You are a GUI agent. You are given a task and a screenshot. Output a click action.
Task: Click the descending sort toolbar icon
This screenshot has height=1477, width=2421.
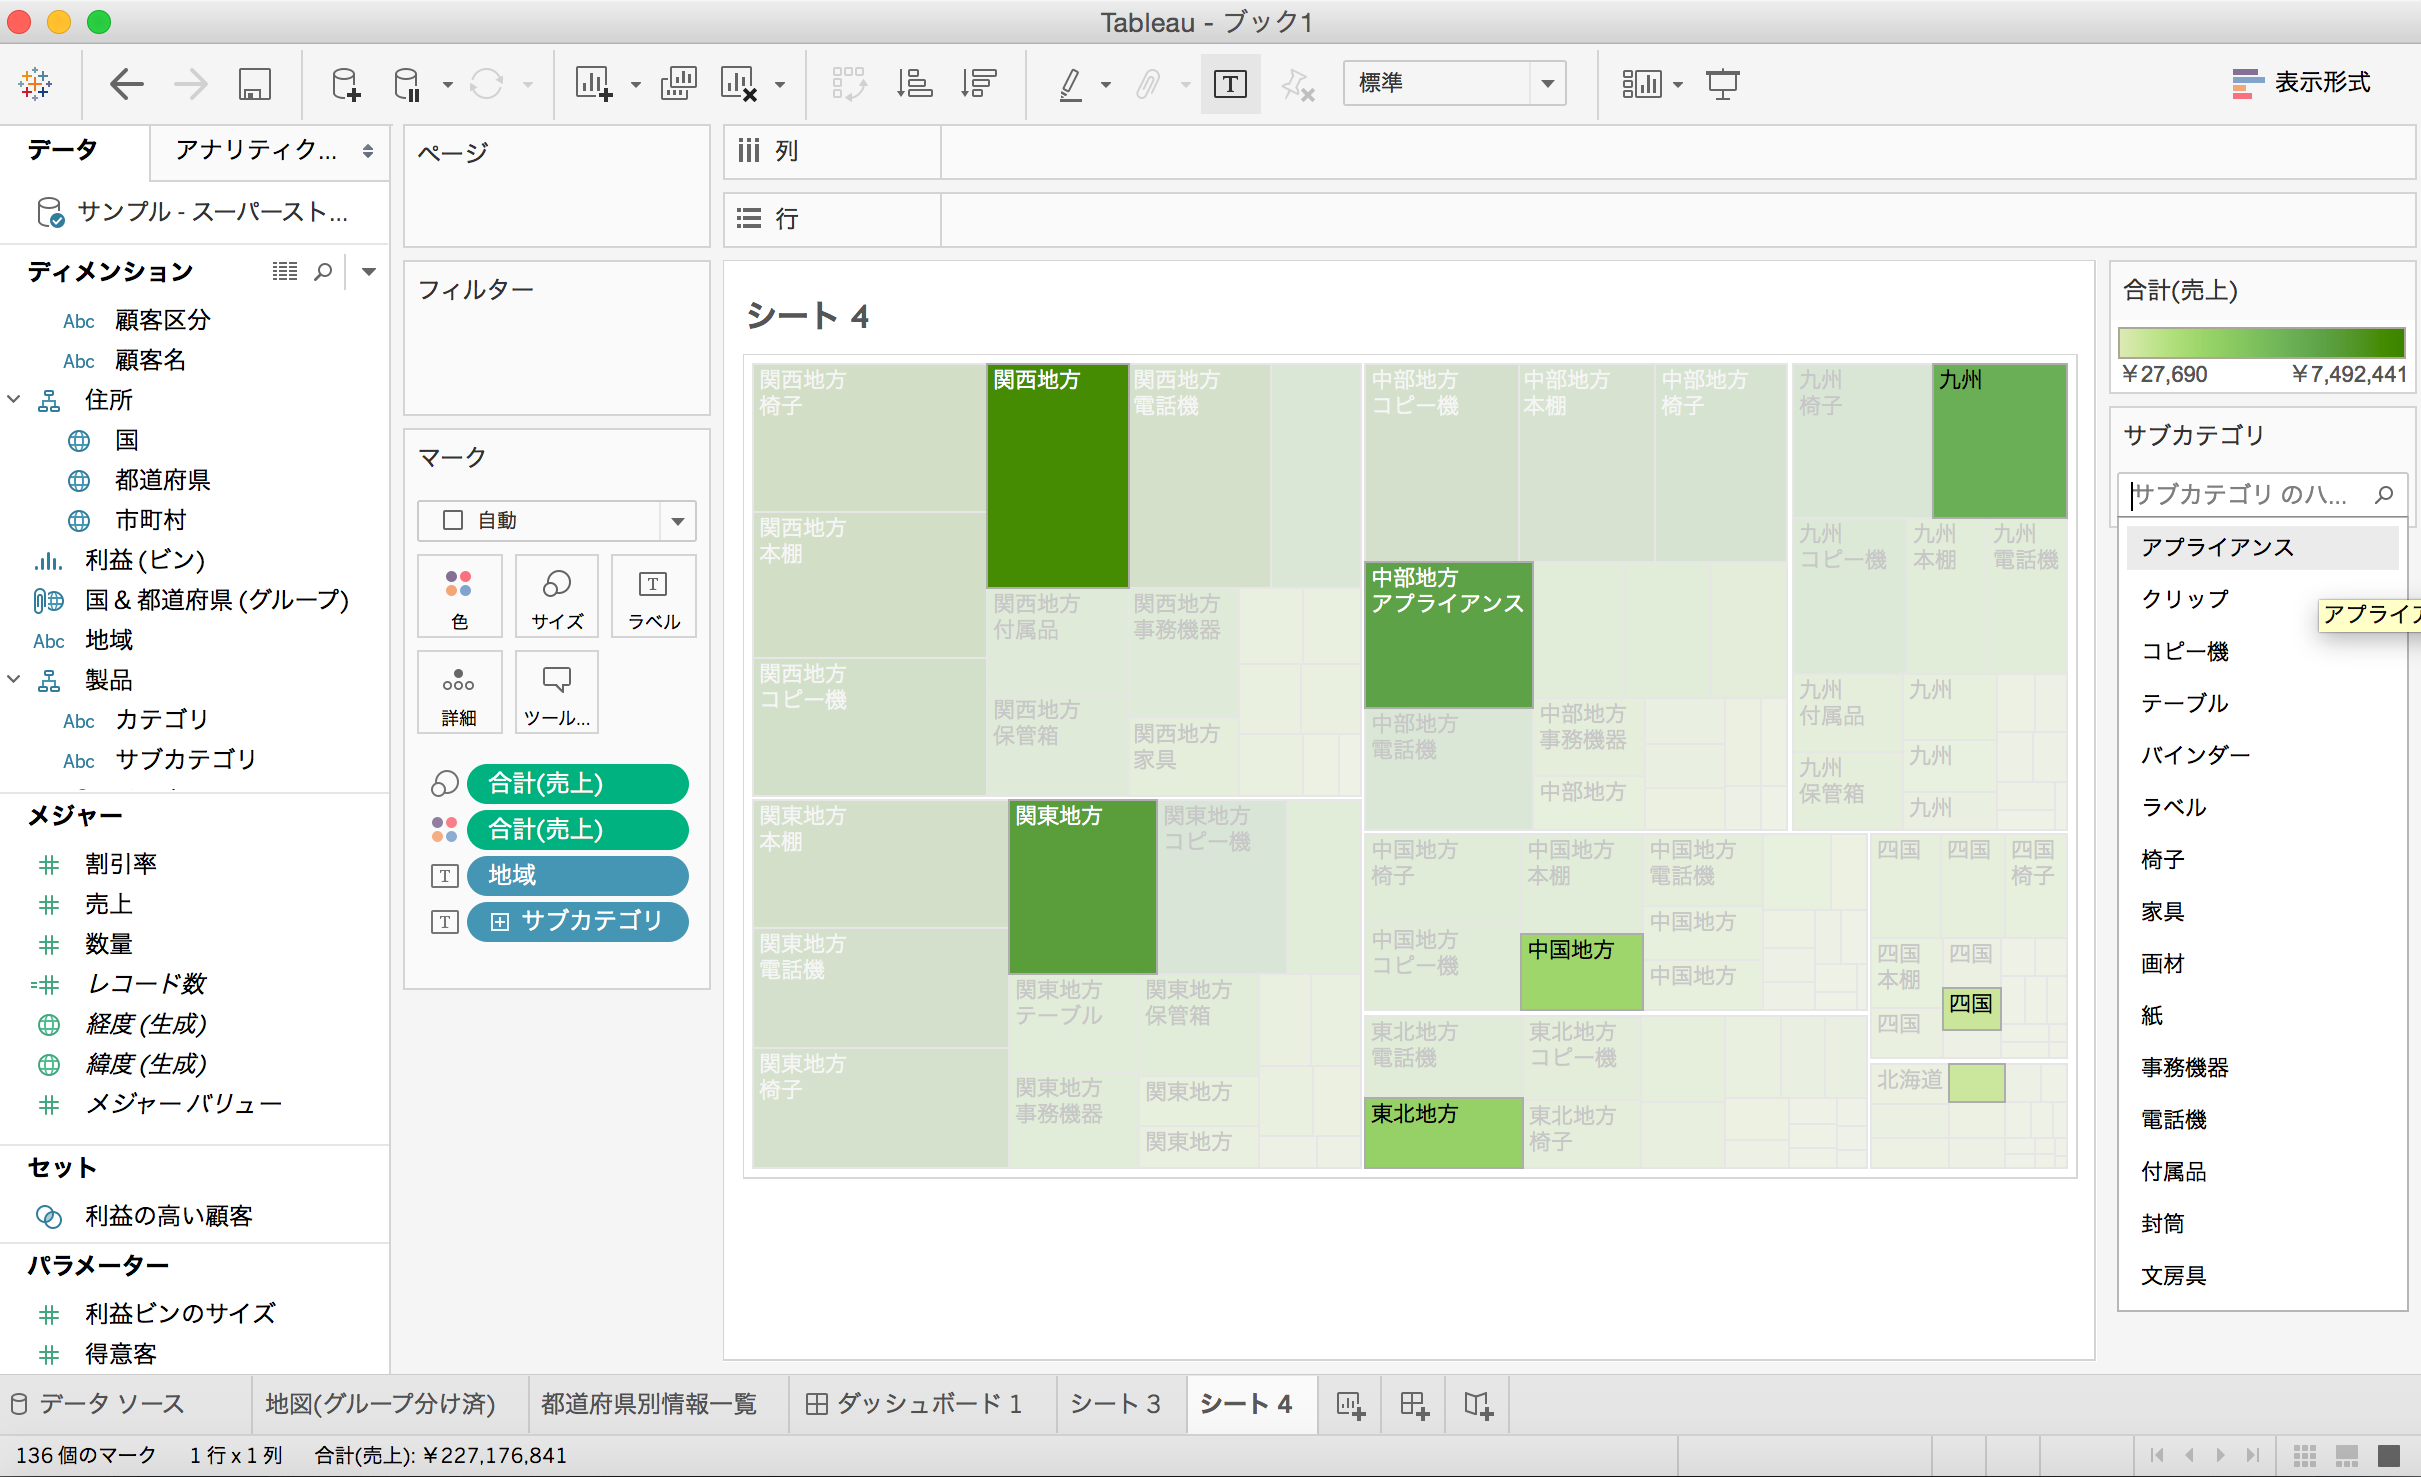978,83
